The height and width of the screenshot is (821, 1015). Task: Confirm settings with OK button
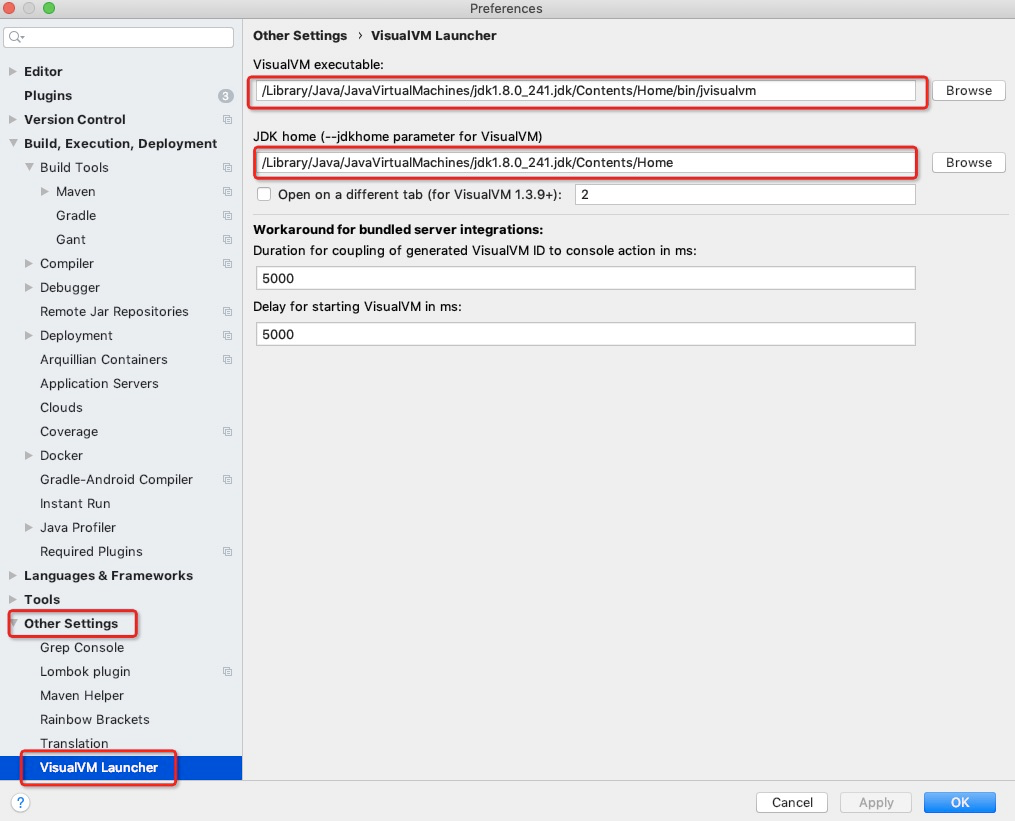click(x=959, y=802)
